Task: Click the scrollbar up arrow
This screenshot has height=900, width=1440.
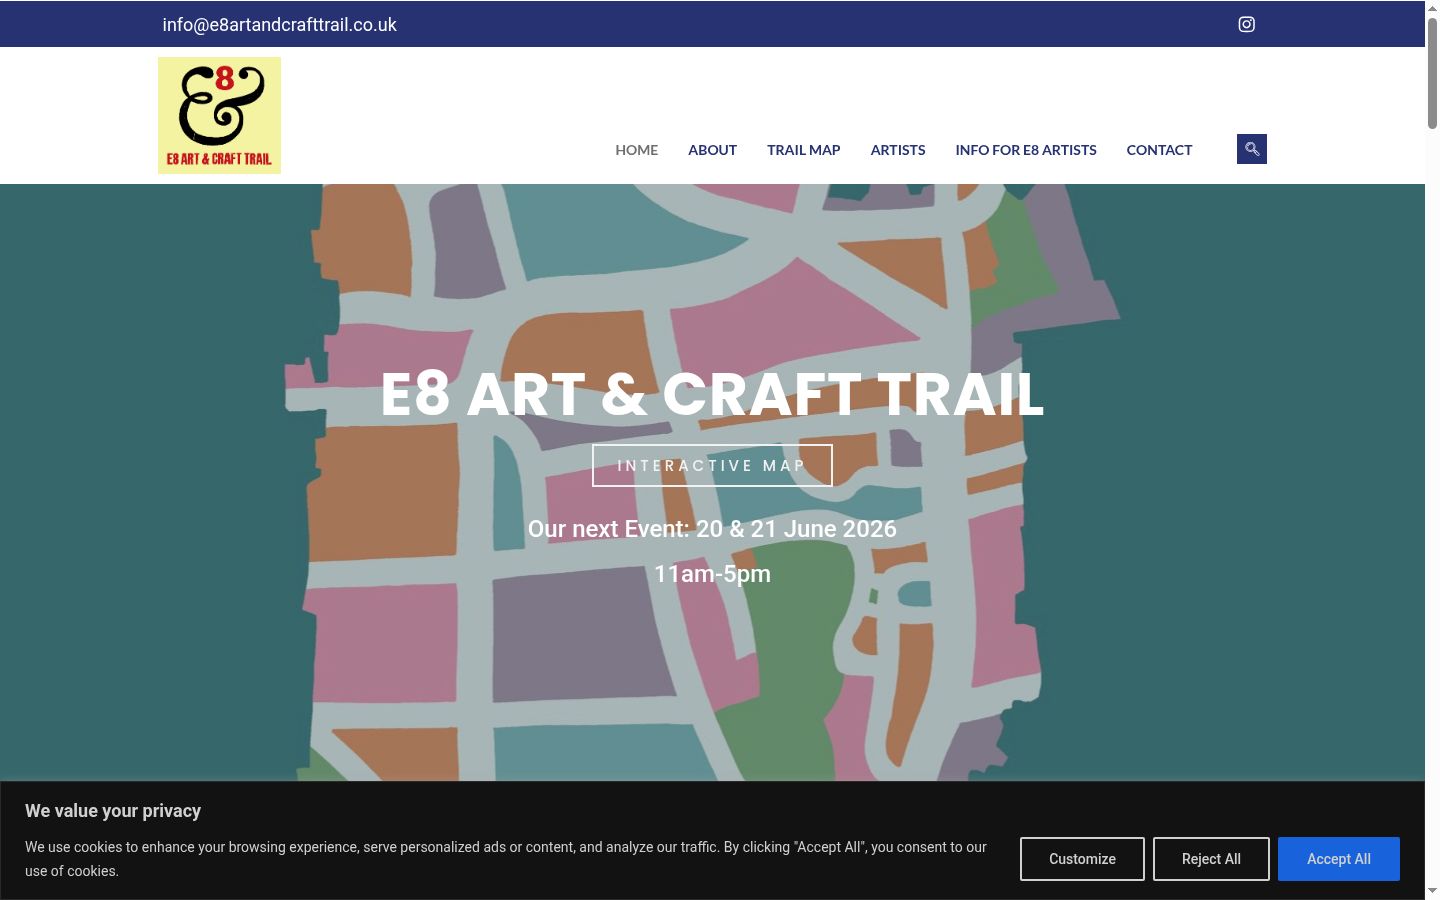Action: pyautogui.click(x=1432, y=7)
